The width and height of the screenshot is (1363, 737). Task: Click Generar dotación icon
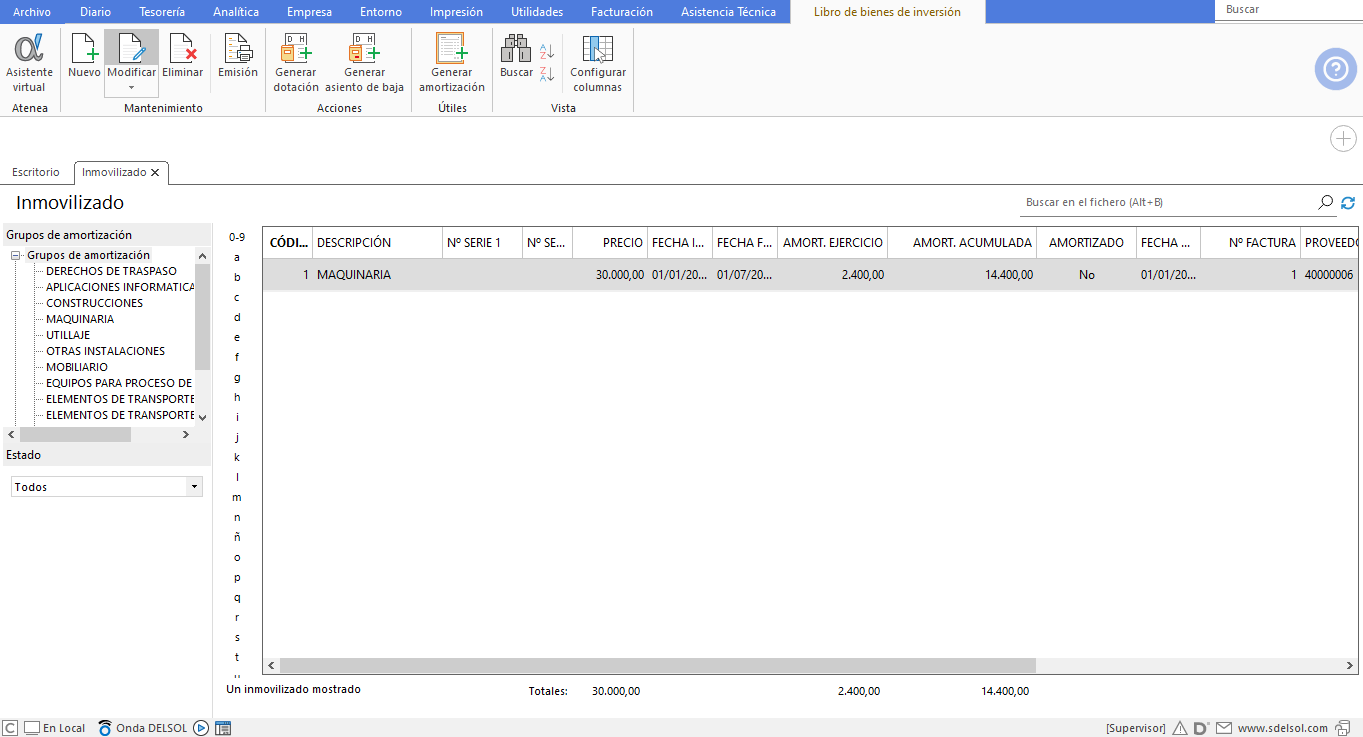[296, 48]
